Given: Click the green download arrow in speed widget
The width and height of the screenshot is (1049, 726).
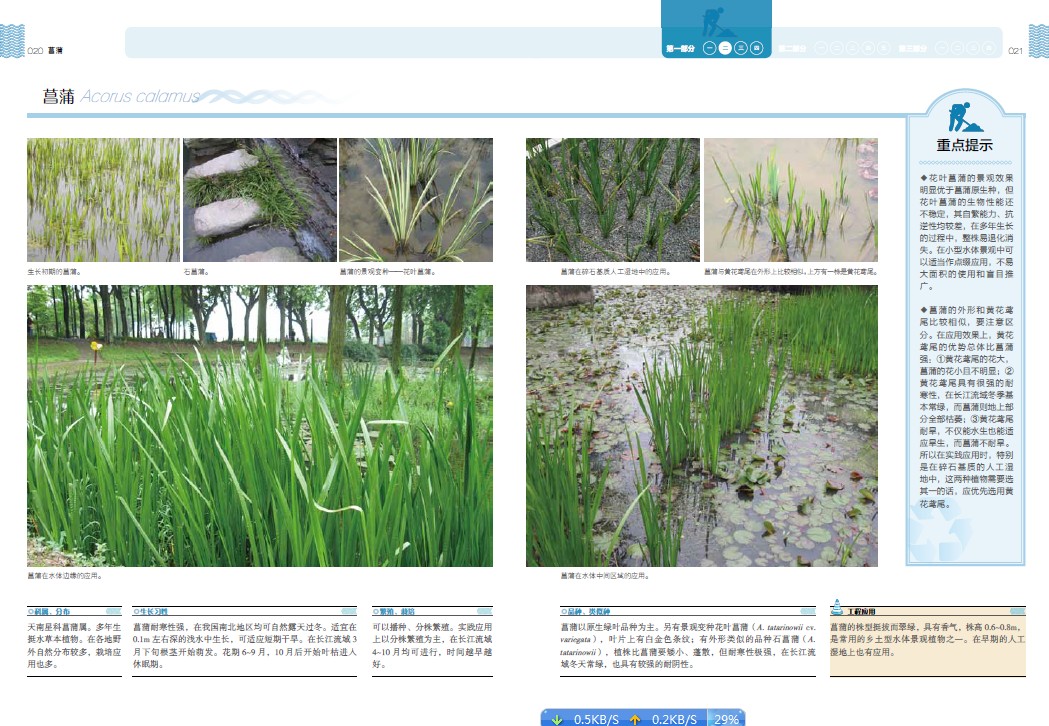Looking at the screenshot, I should point(558,718).
